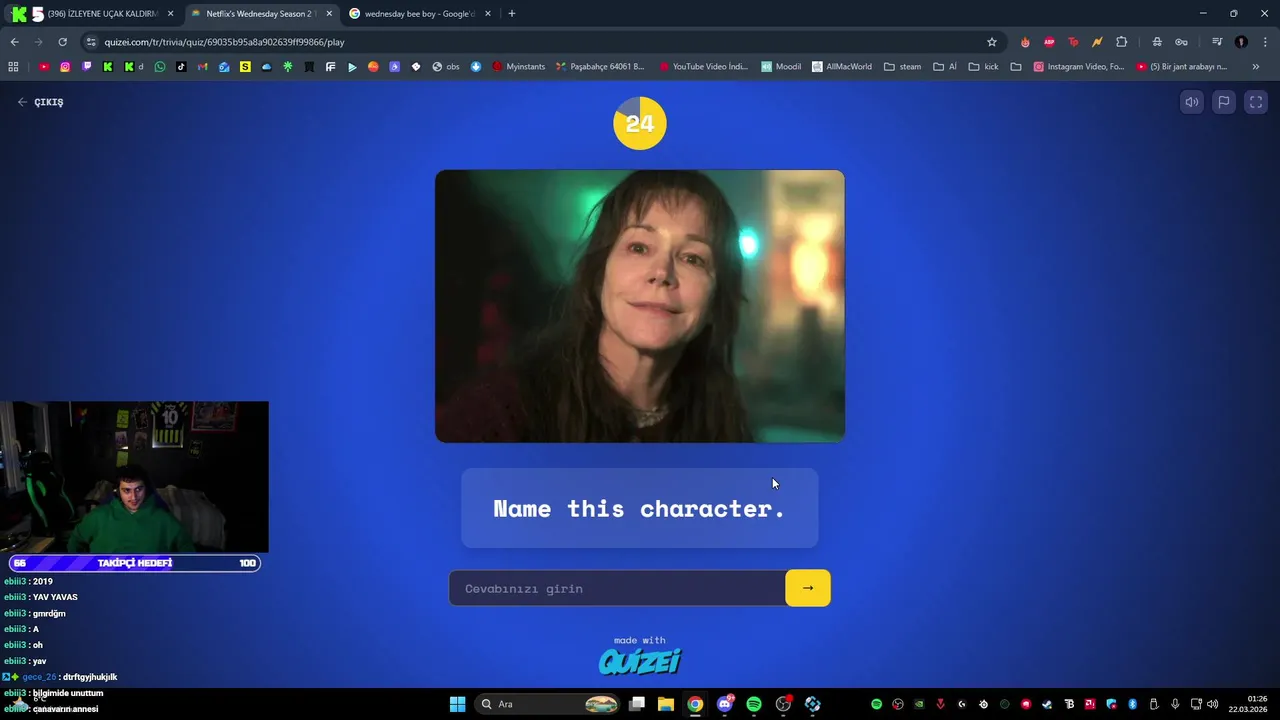Click the Quizei logo link
The height and width of the screenshot is (720, 1280).
640,661
